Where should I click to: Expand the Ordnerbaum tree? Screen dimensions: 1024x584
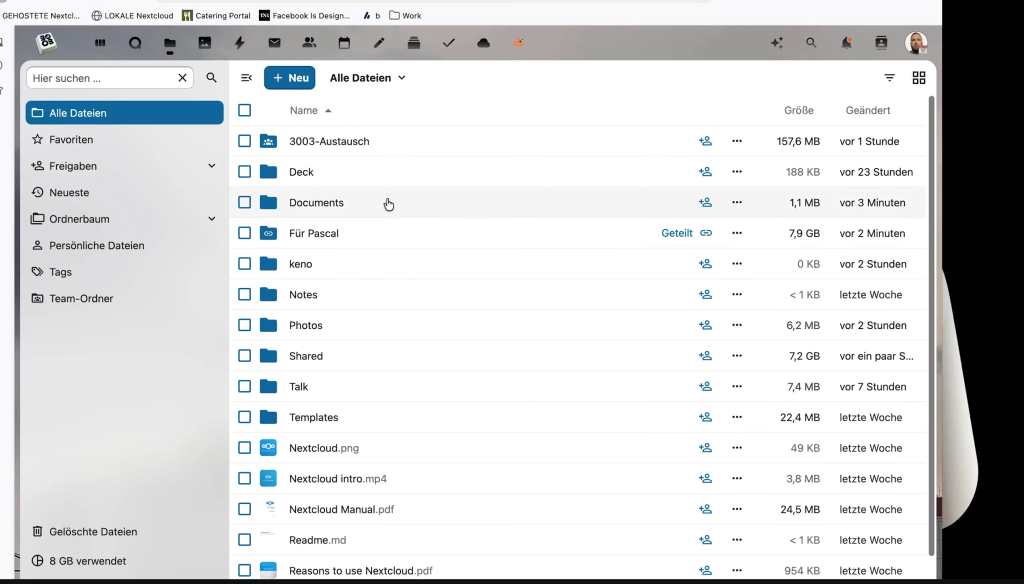[x=211, y=219]
